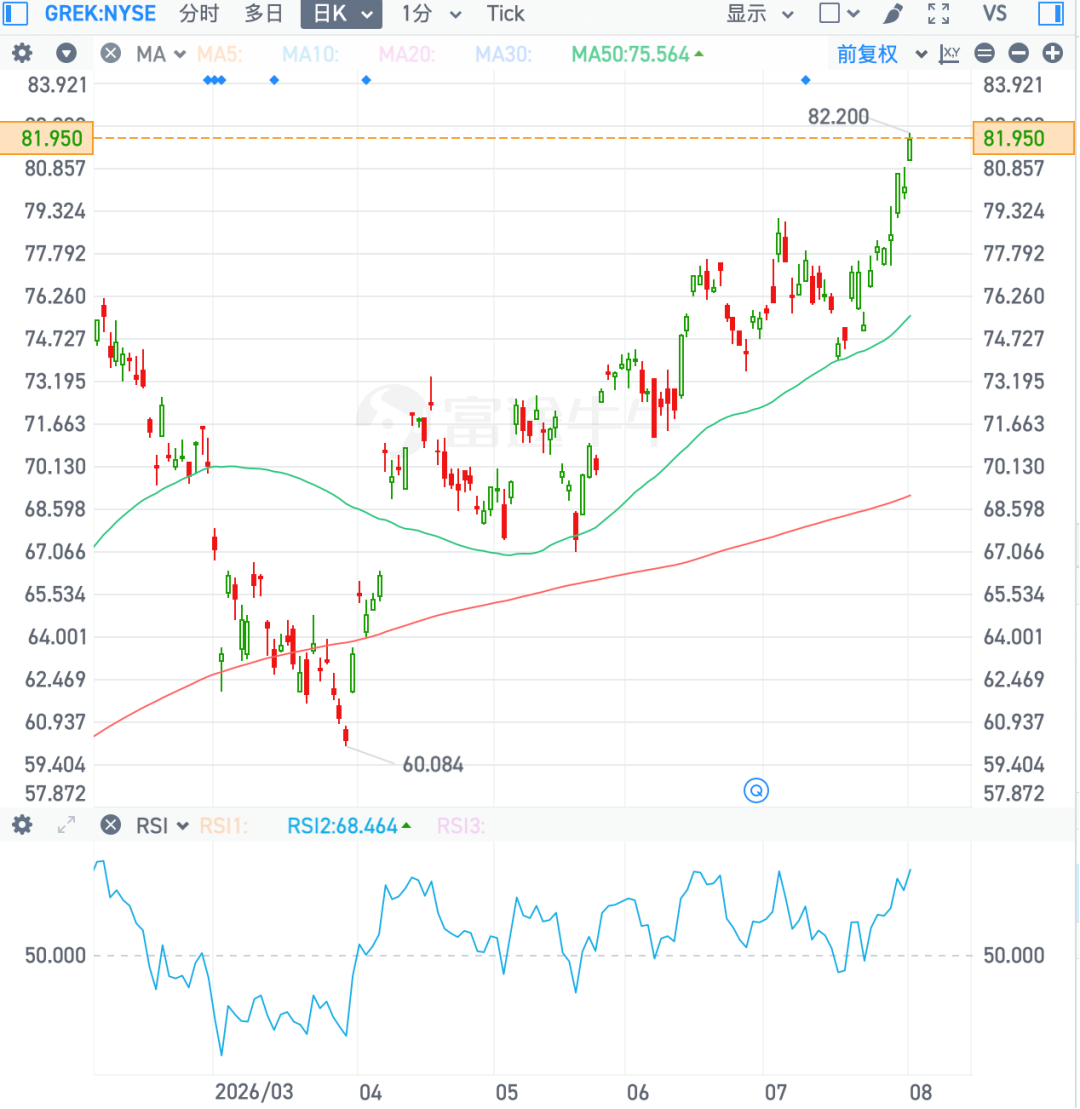Select the 1分 one-minute tab
The height and width of the screenshot is (1109, 1080).
[417, 13]
